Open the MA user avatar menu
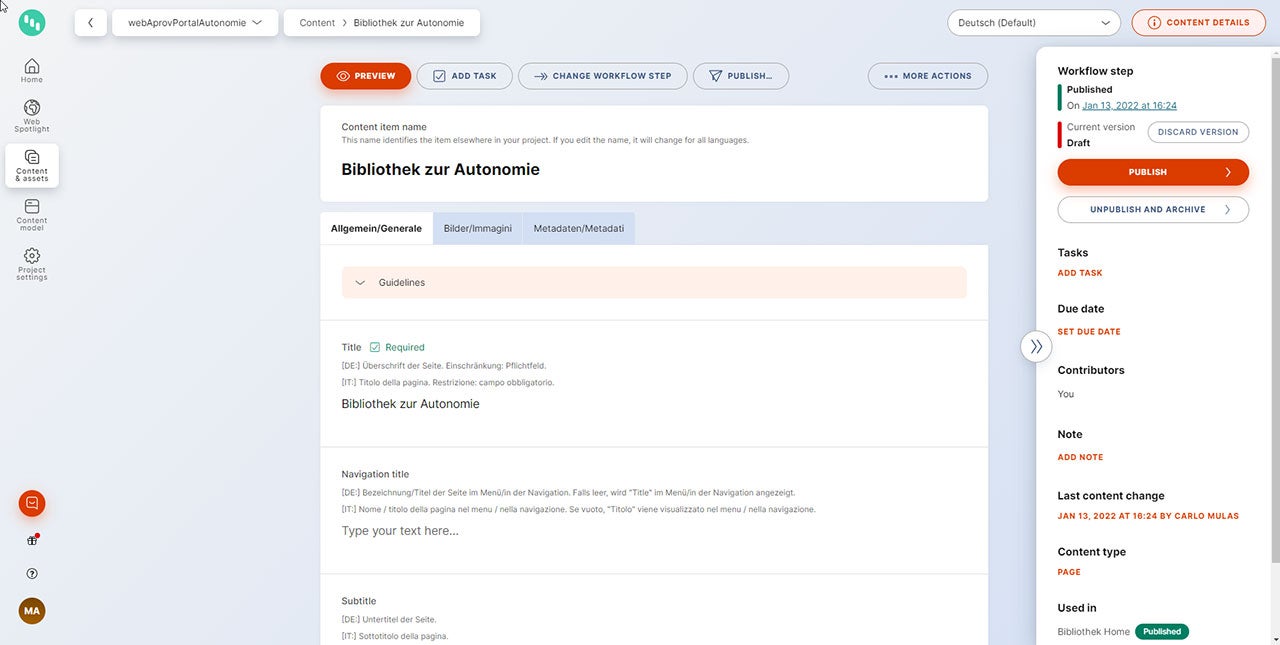 pyautogui.click(x=32, y=611)
